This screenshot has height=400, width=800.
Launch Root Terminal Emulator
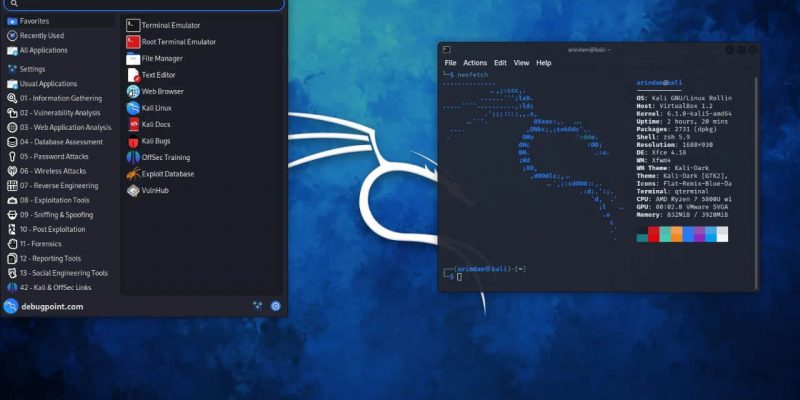click(x=171, y=42)
